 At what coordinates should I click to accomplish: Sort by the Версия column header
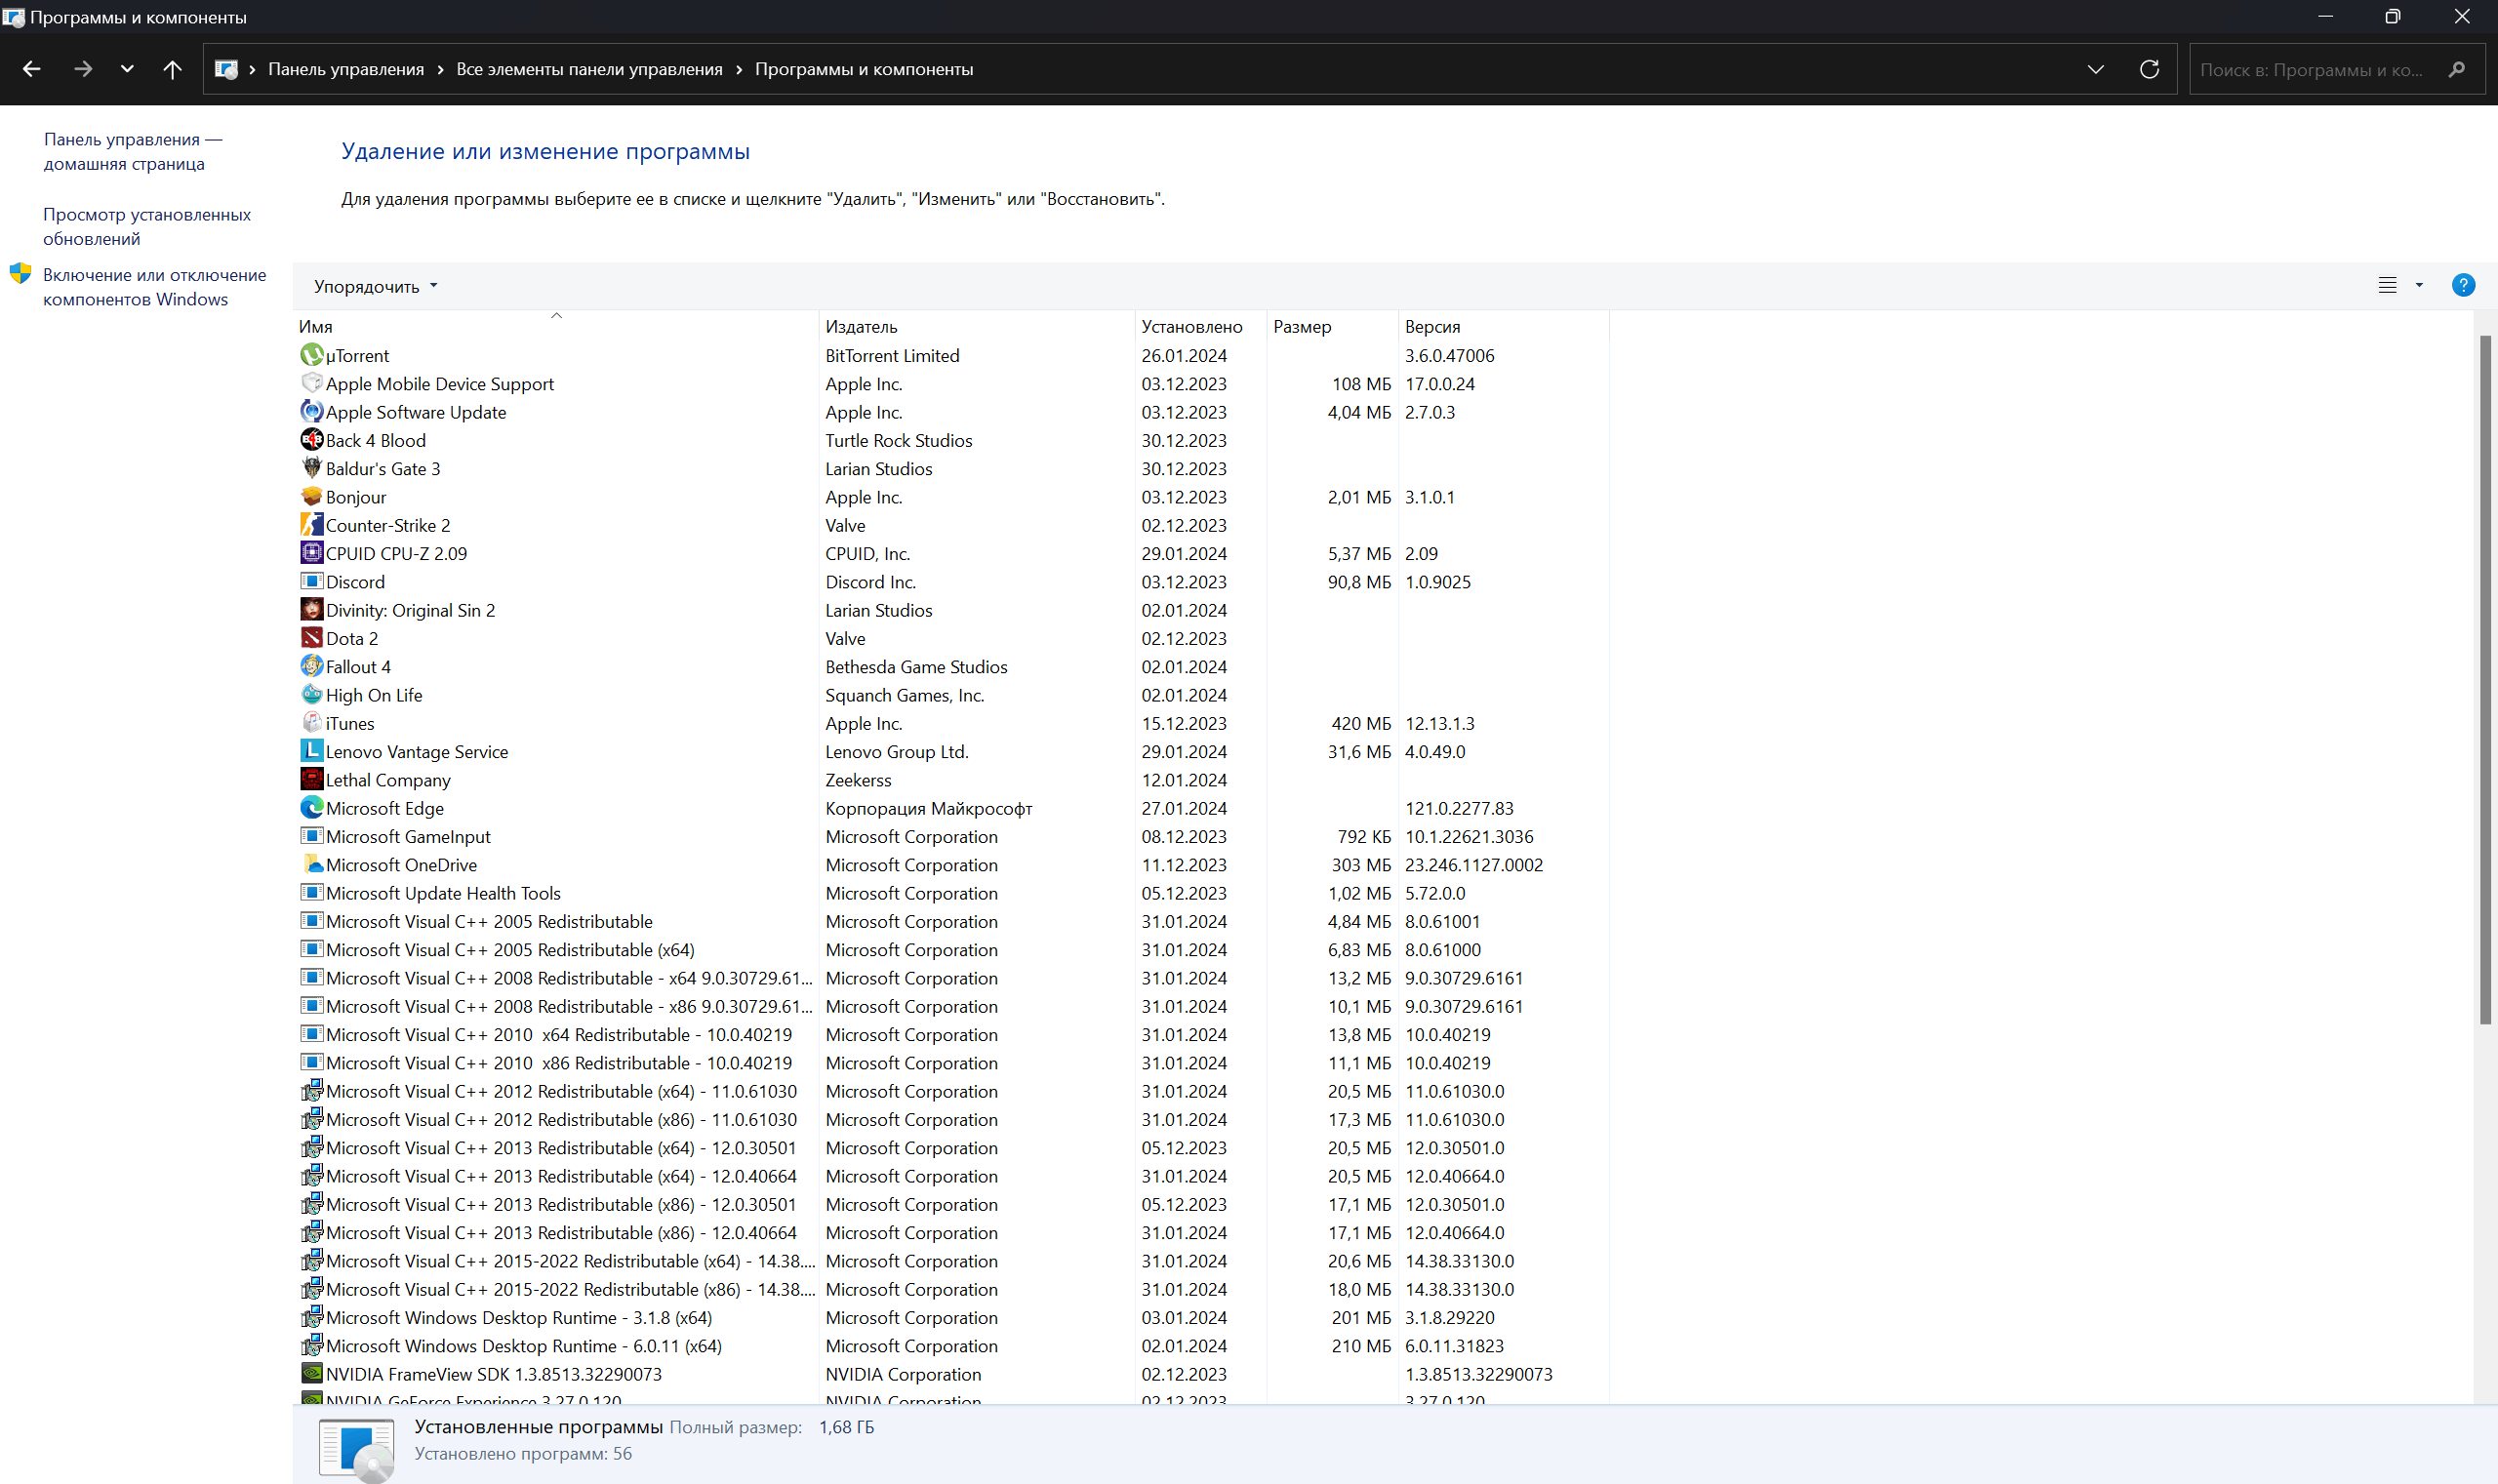(x=1503, y=326)
